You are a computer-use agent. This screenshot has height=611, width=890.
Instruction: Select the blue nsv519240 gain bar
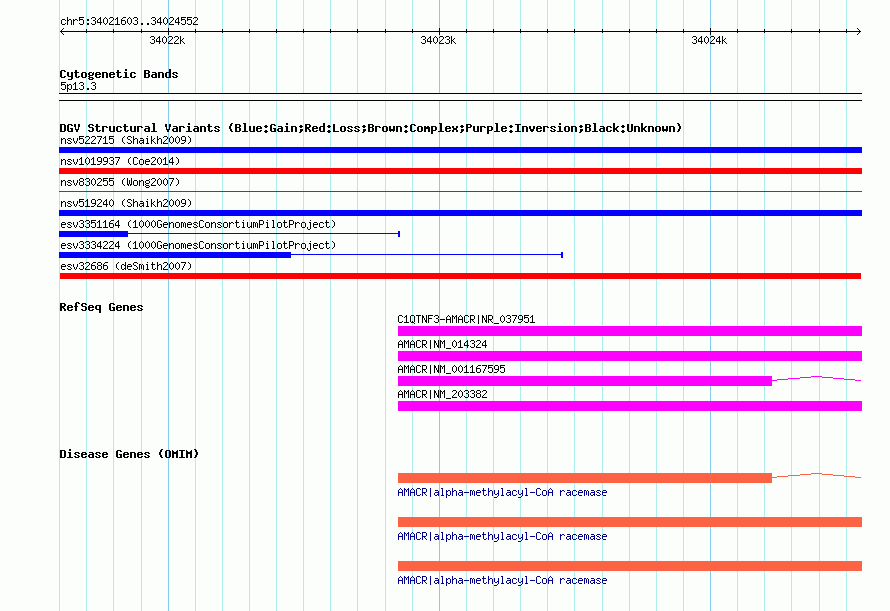point(460,213)
